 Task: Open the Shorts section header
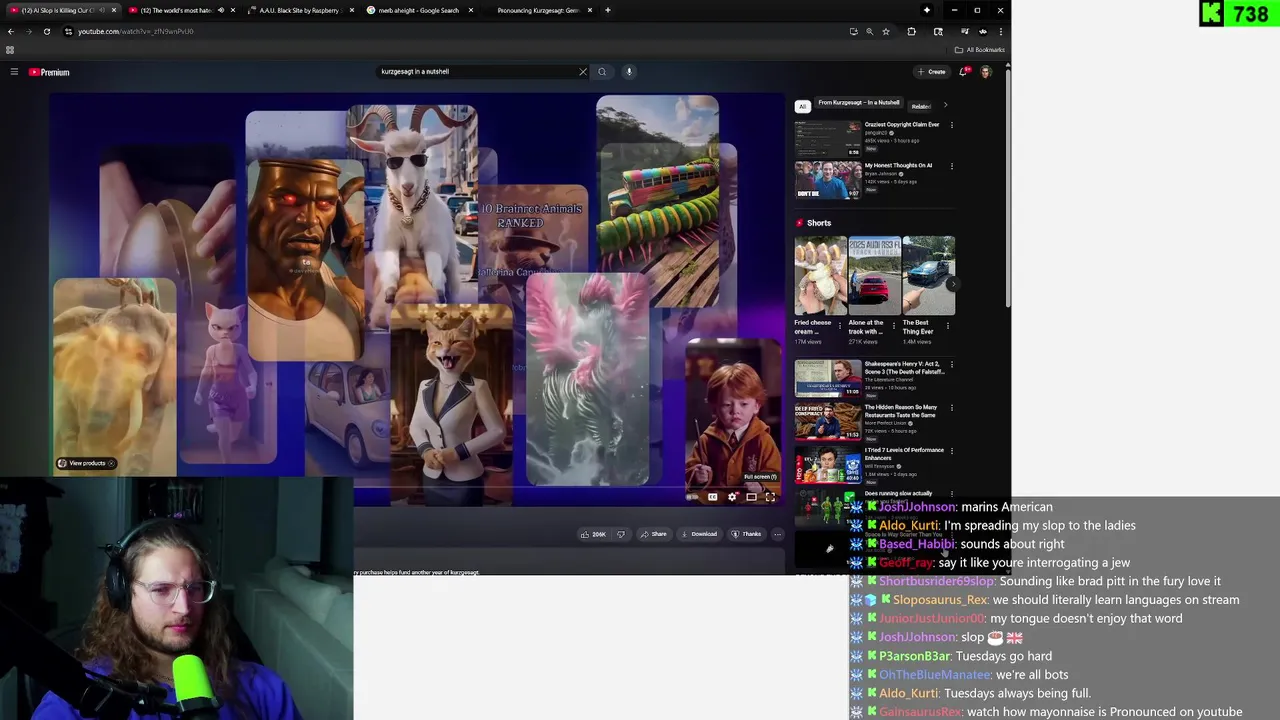813,223
